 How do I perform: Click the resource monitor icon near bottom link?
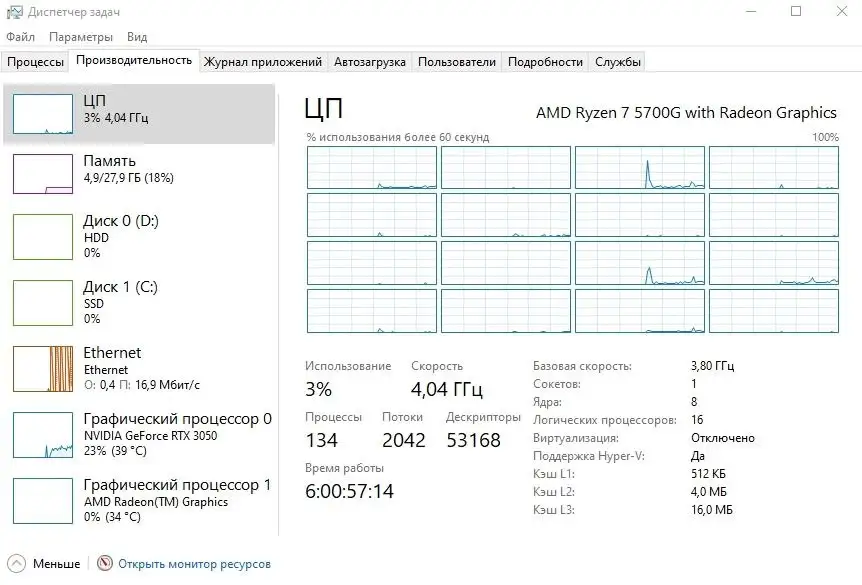click(102, 563)
